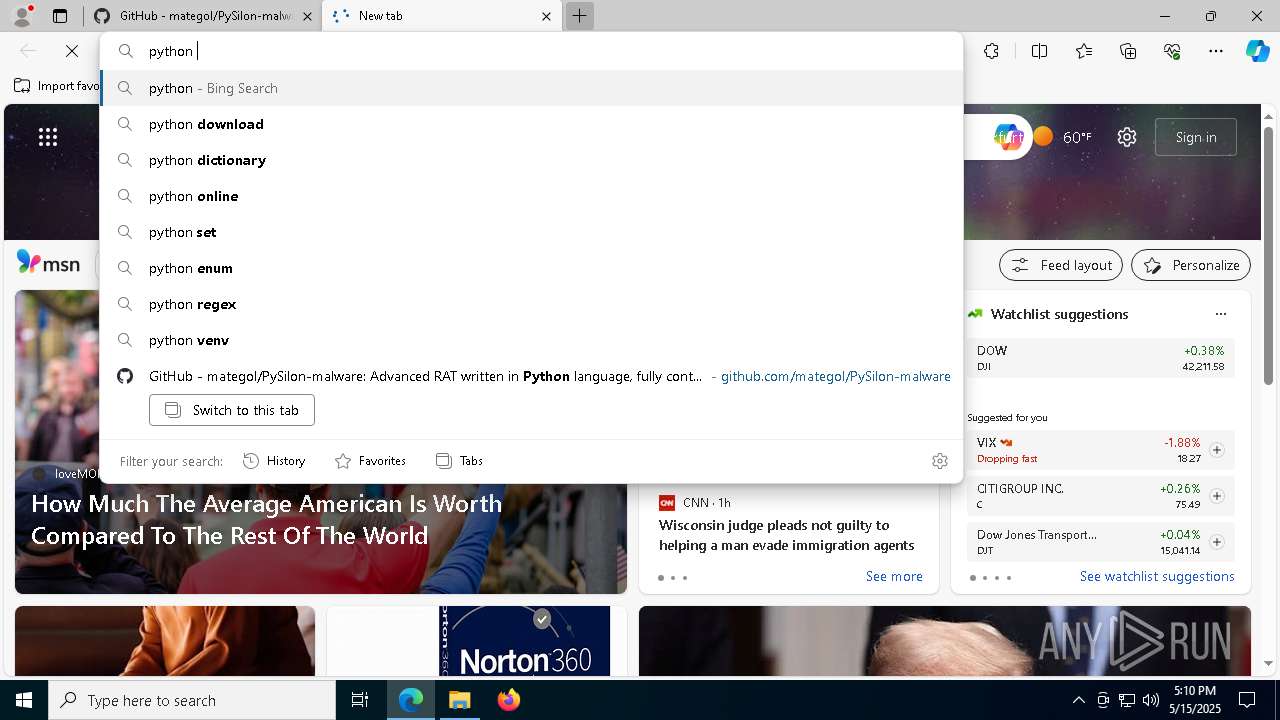The width and height of the screenshot is (1280, 720).
Task: Open the taskbar clock 5:10 PM
Action: click(x=1195, y=700)
